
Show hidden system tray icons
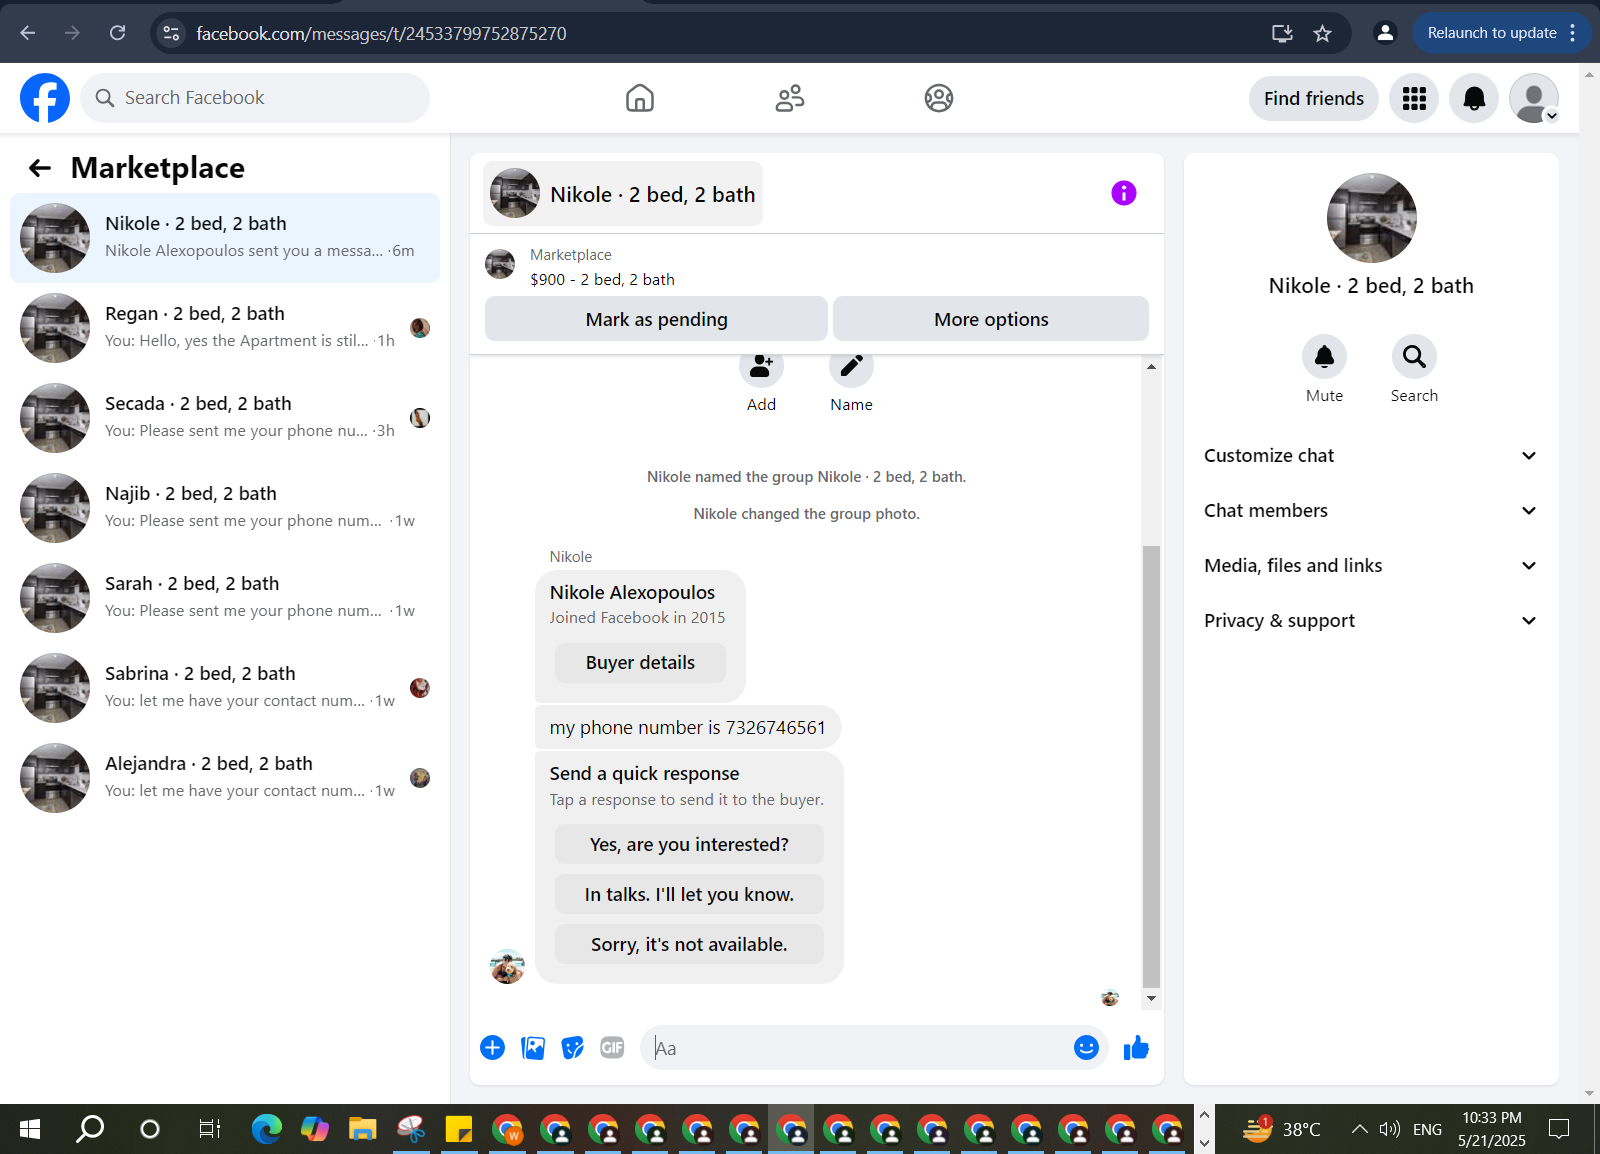[x=1359, y=1129]
